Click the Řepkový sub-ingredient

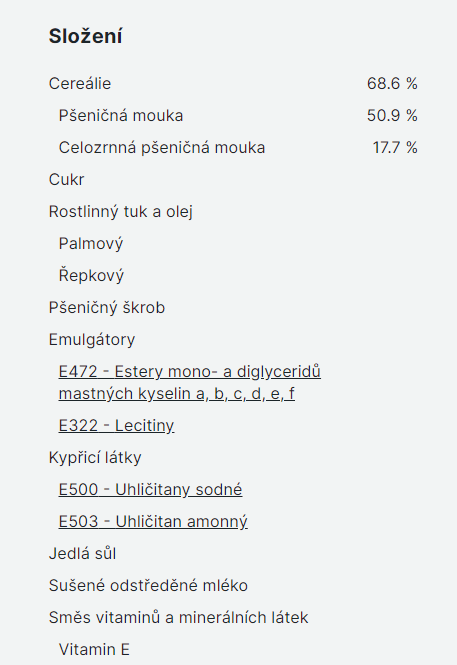pyautogui.click(x=91, y=275)
